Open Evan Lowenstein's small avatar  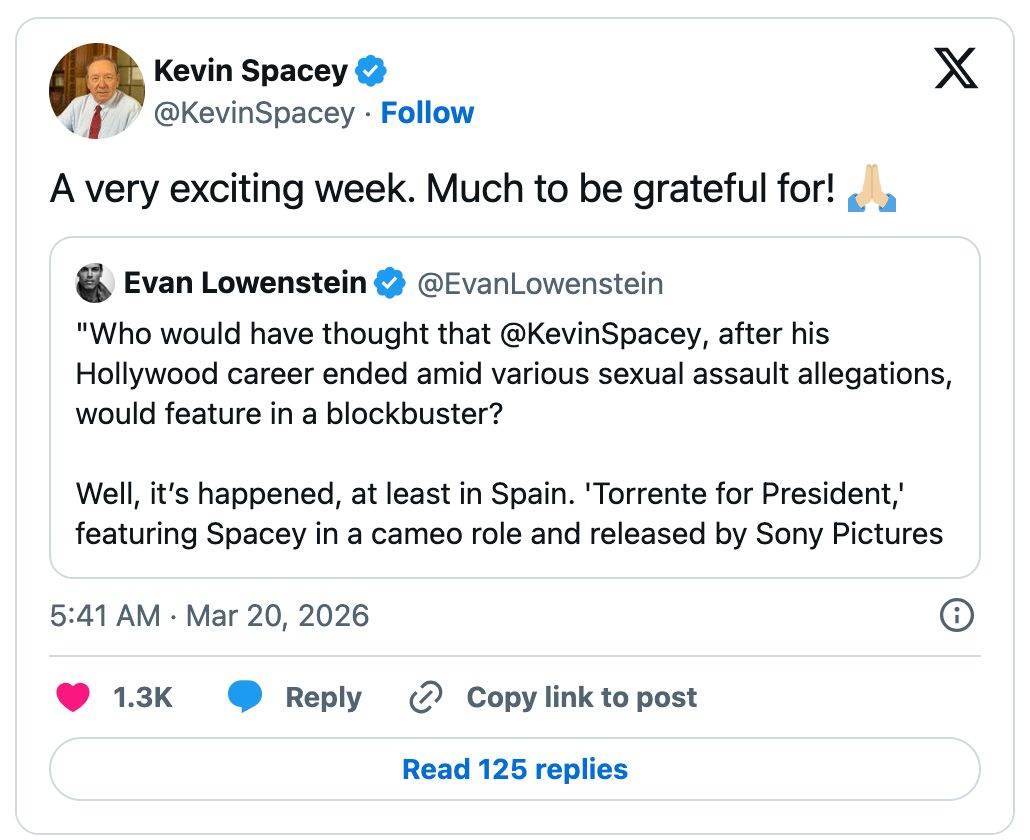pyautogui.click(x=95, y=284)
